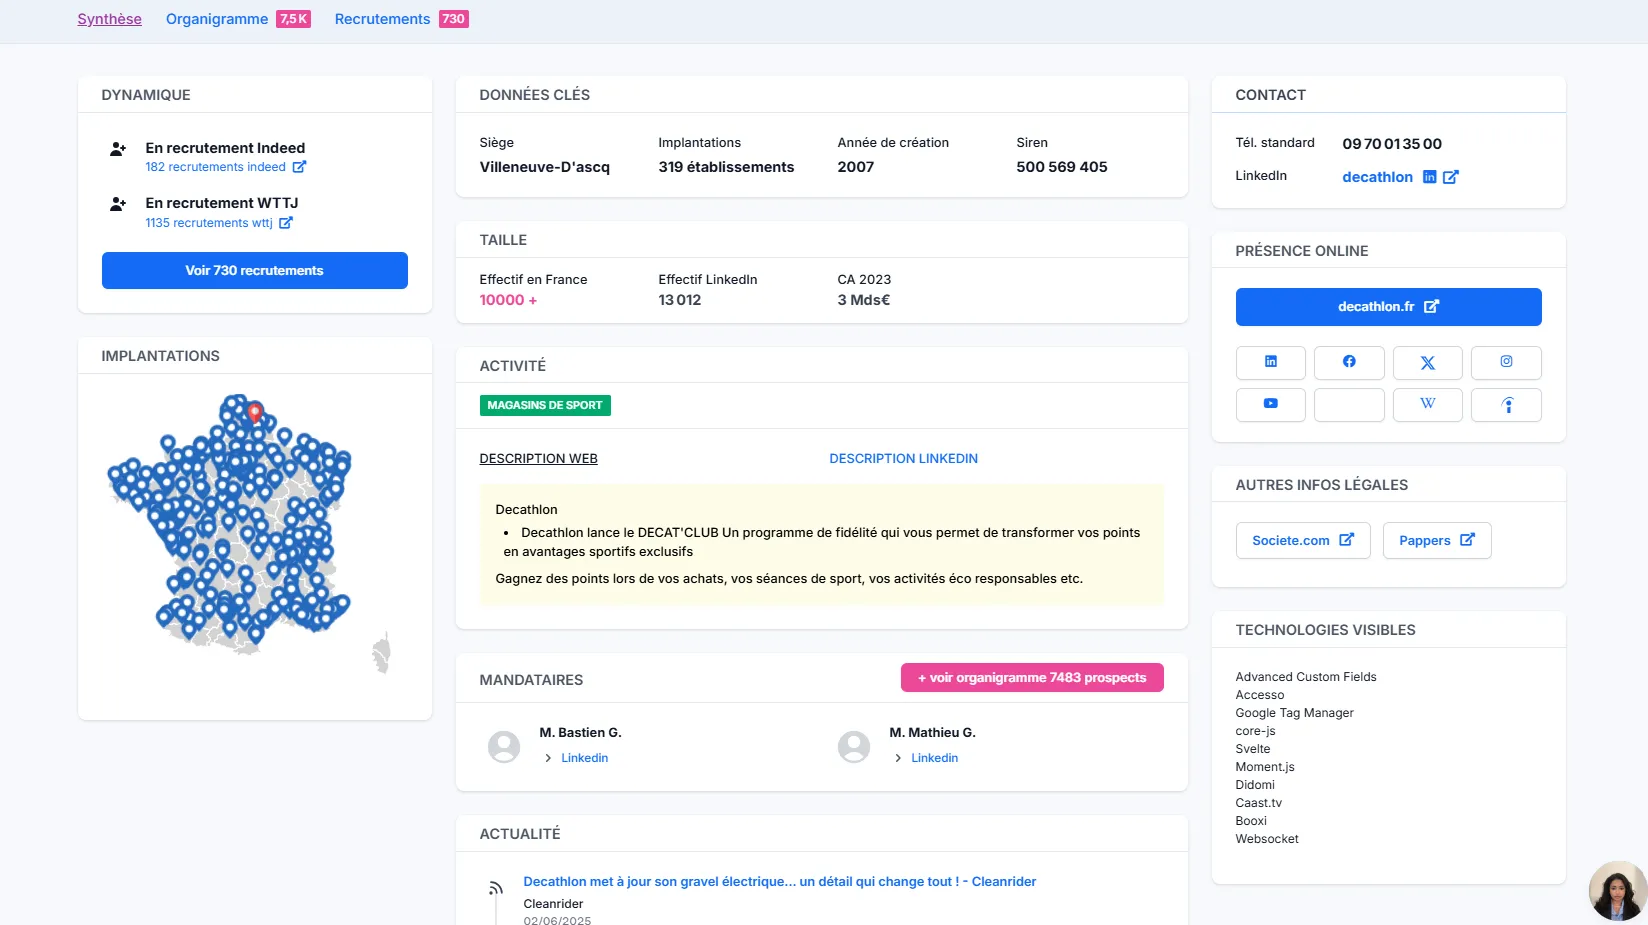Click the external link icon beside decathlon LinkedIn
Screen dimensions: 1648x925
tap(1451, 177)
